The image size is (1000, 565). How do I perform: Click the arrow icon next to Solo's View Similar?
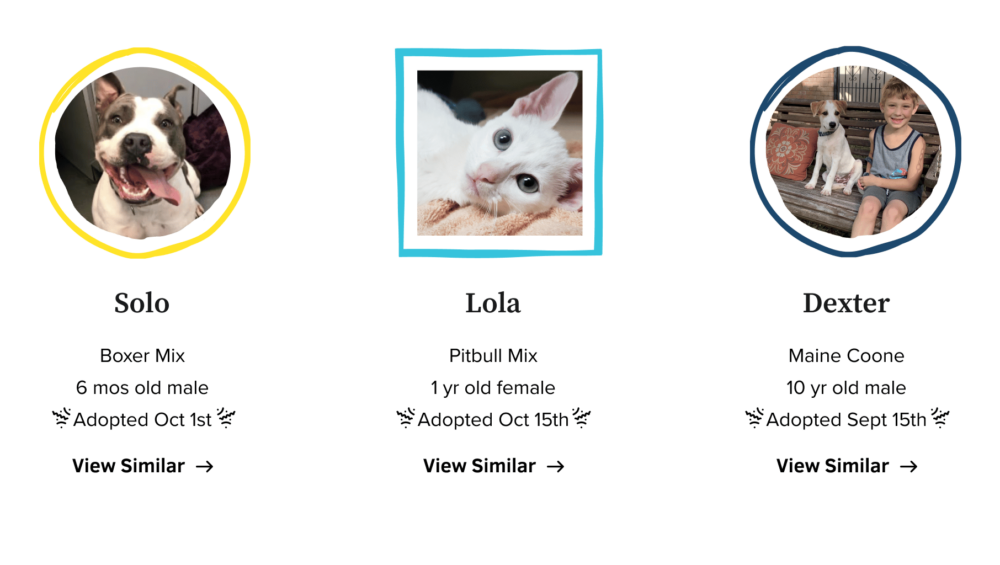204,467
